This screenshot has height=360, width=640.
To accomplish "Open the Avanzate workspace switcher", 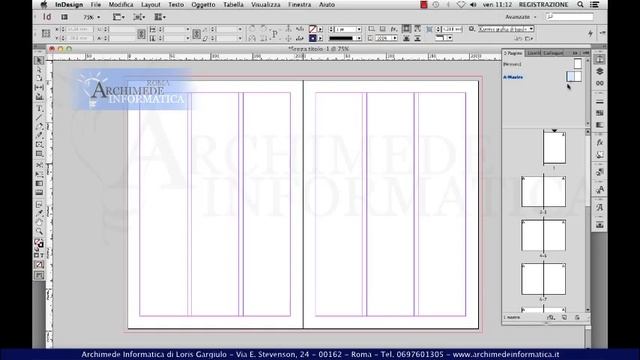I will [x=521, y=17].
